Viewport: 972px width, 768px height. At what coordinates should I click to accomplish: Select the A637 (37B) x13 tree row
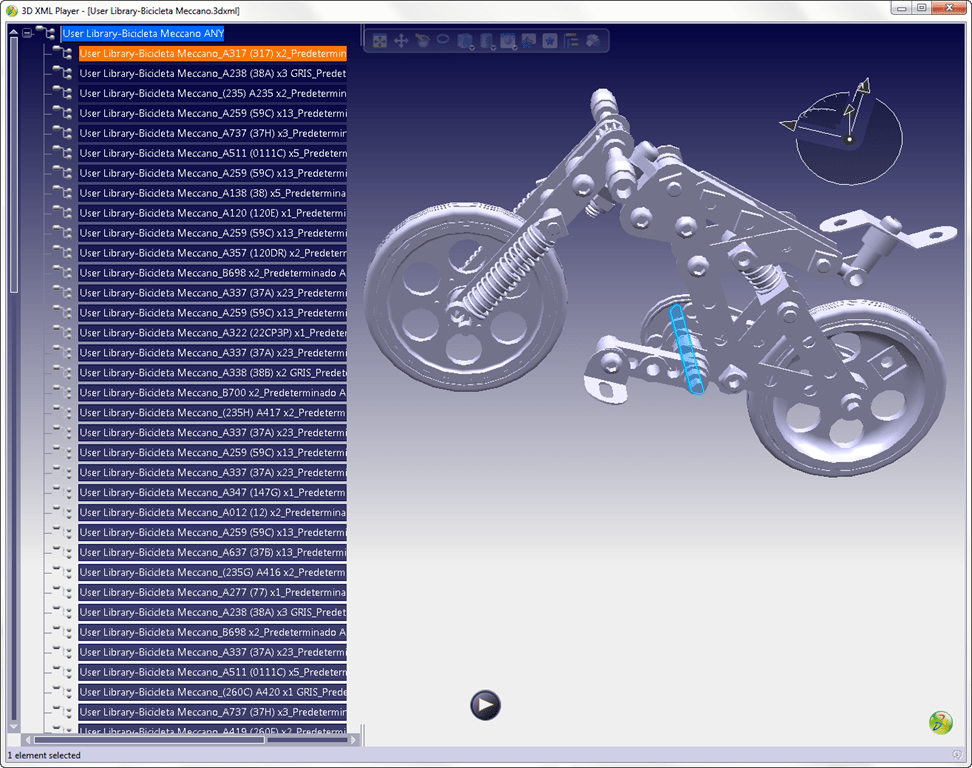point(213,552)
